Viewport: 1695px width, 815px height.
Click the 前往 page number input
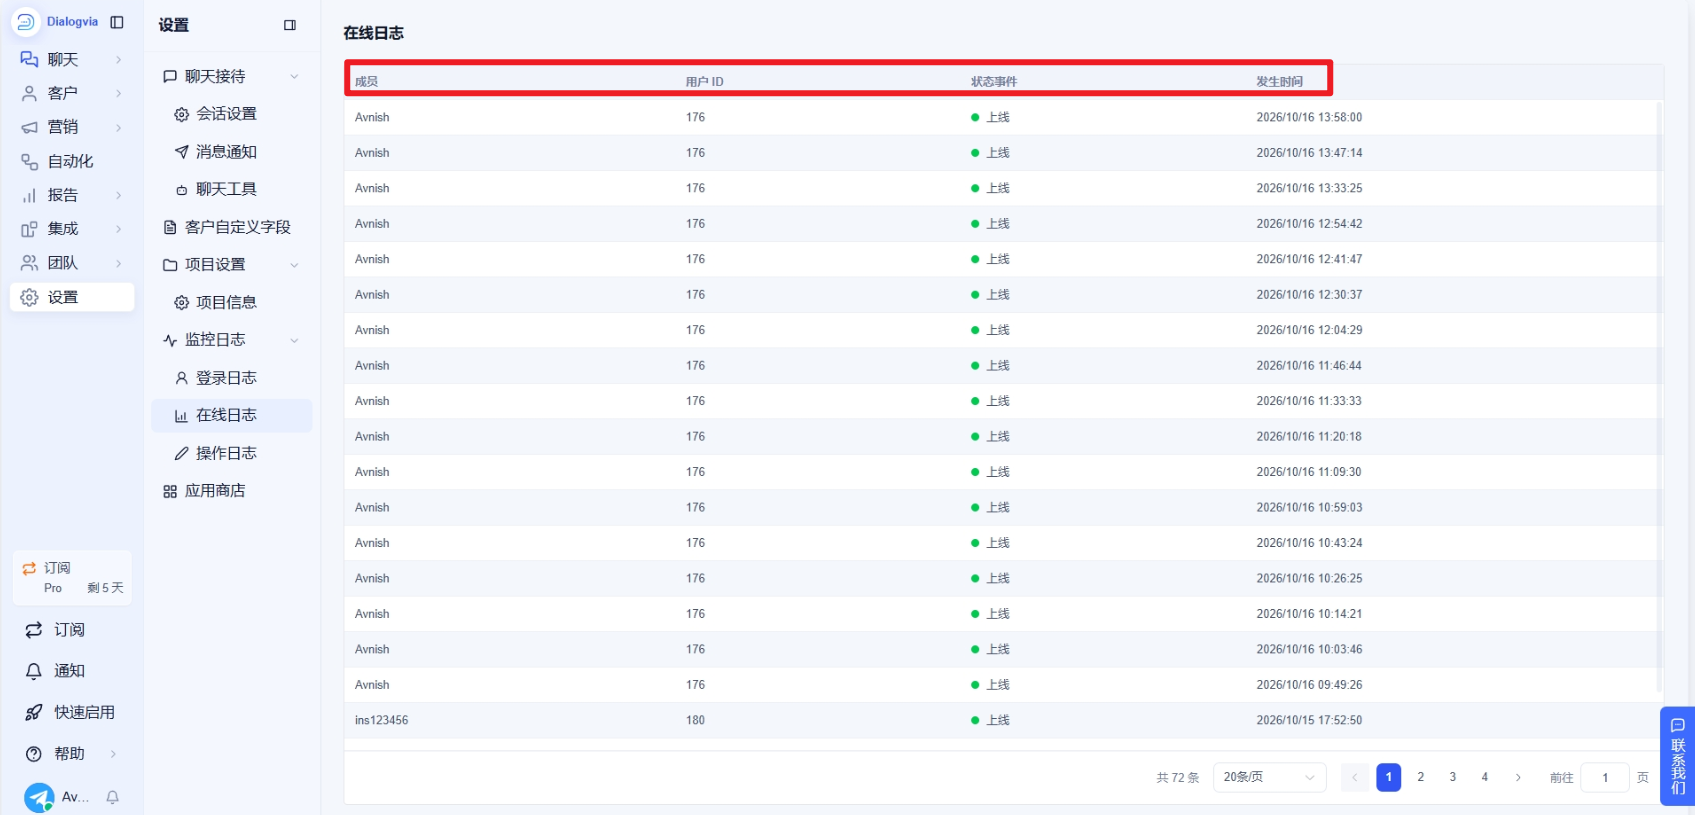pyautogui.click(x=1605, y=777)
